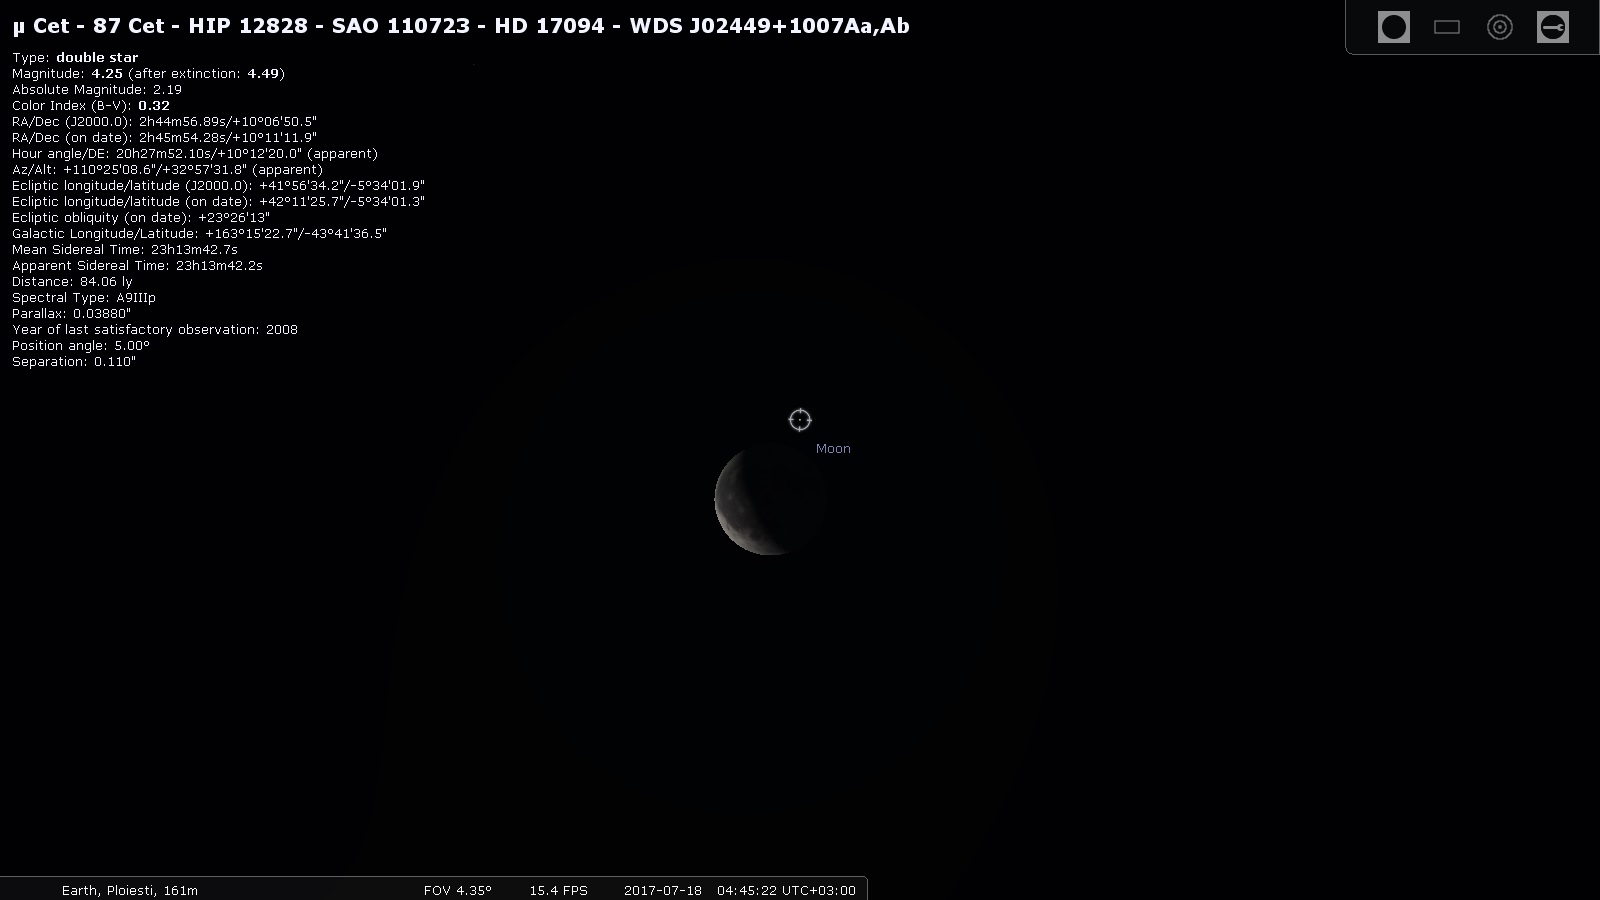Click the 'Separation: 0.110"' line

tap(74, 362)
